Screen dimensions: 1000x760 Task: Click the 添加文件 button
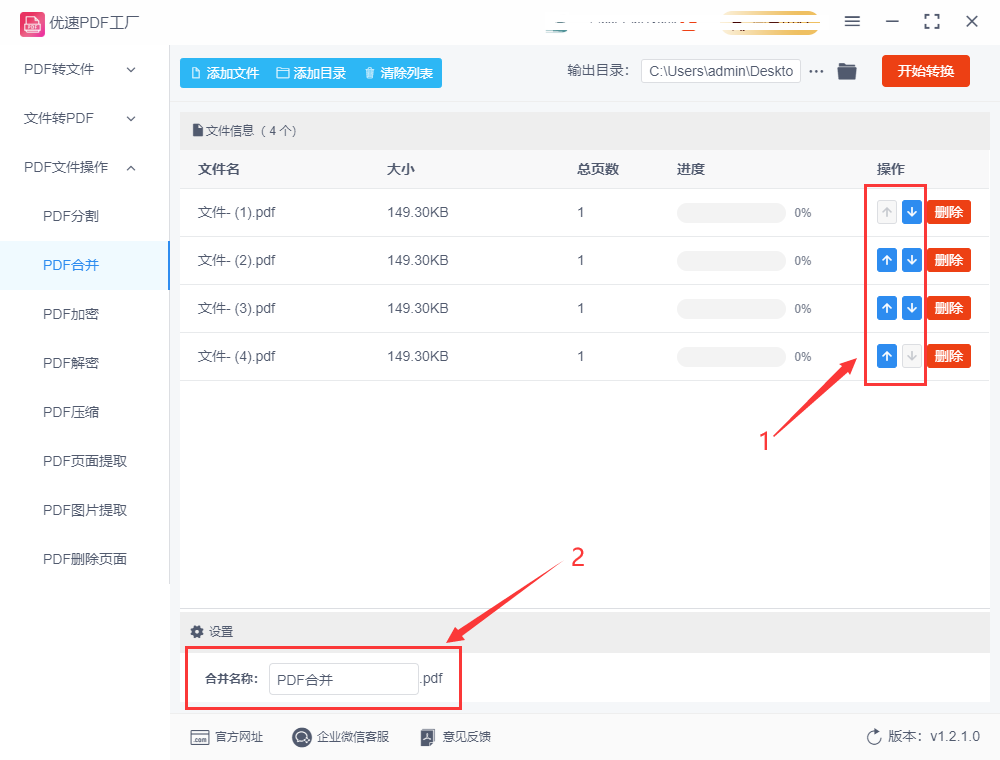click(225, 73)
